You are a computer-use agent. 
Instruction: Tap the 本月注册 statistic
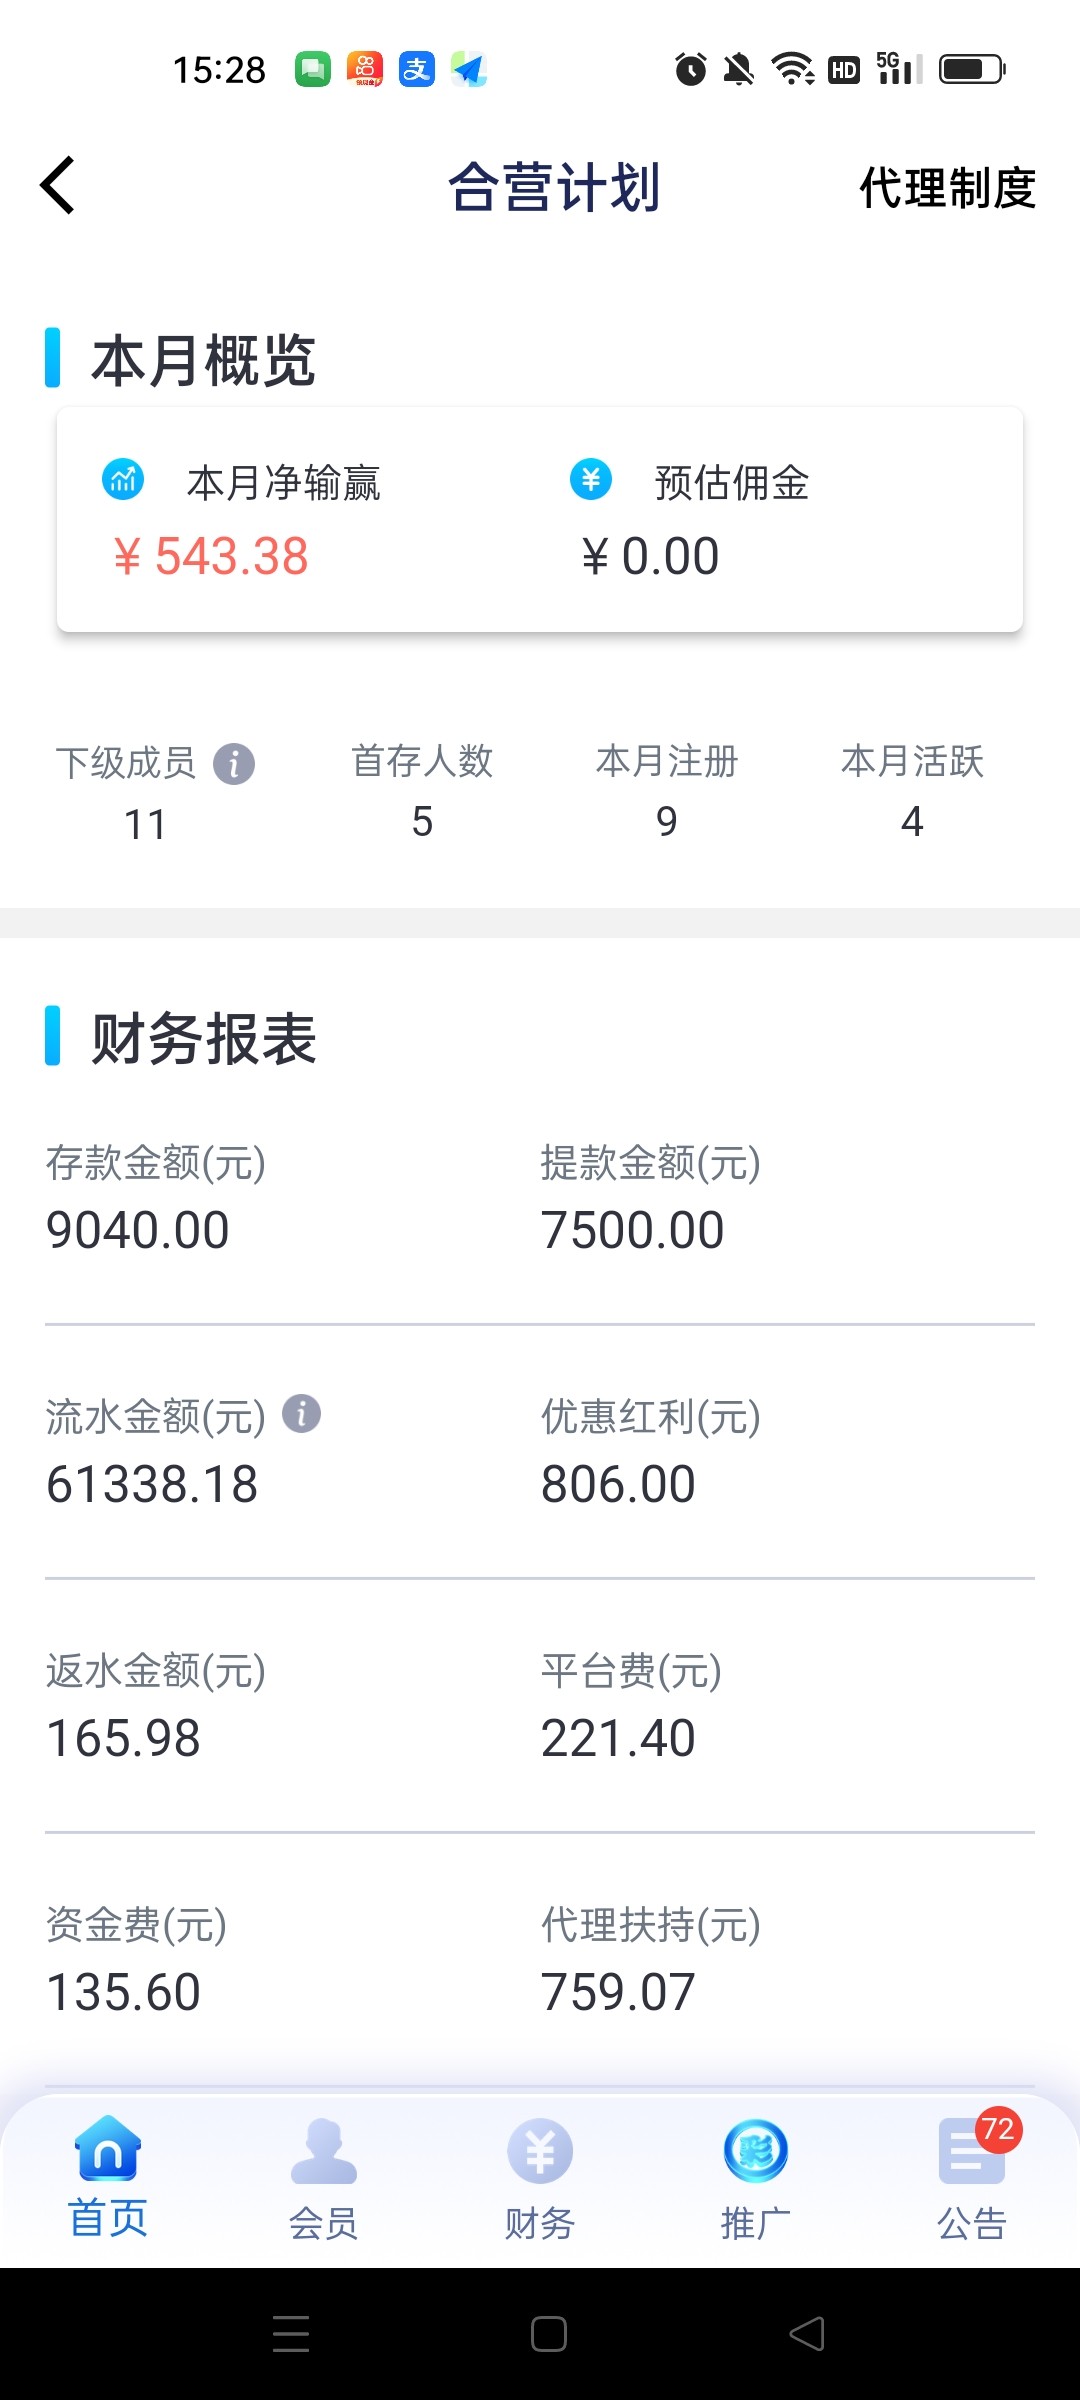[667, 822]
